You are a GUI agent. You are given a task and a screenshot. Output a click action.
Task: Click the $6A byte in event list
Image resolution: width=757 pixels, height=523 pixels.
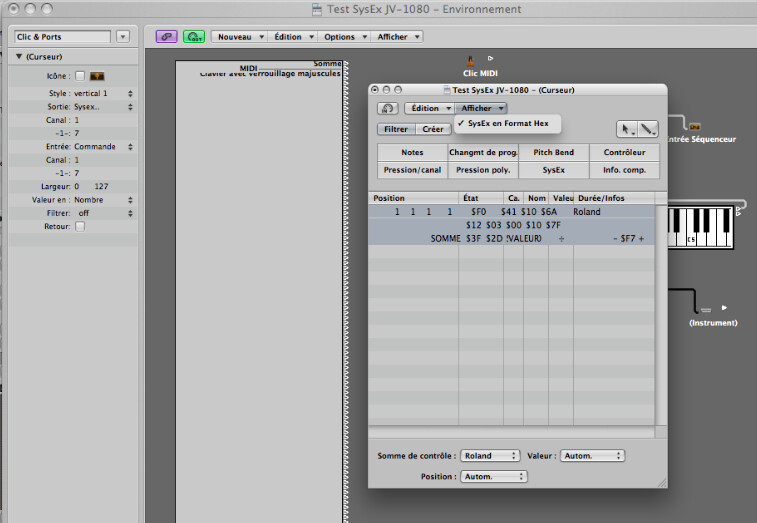(x=548, y=212)
